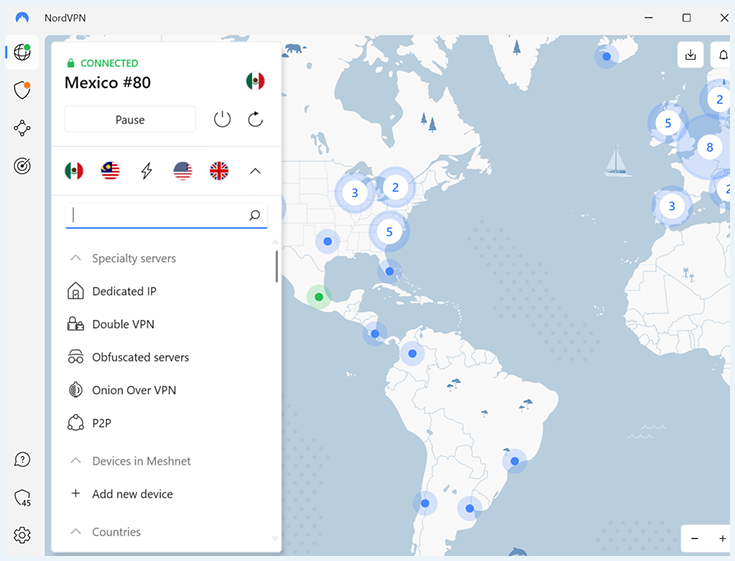Open the shield with 45 badge icon
The height and width of the screenshot is (561, 735).
pos(22,498)
